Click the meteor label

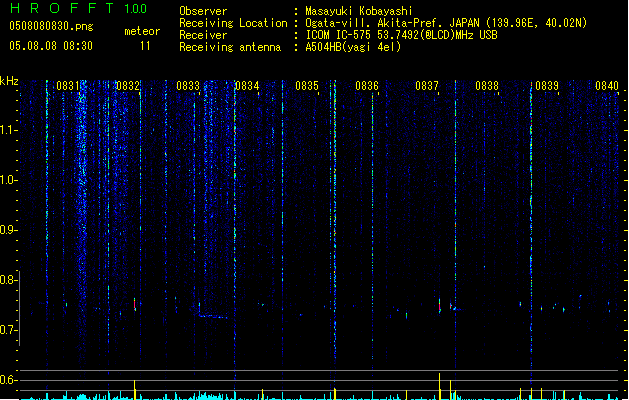click(x=142, y=31)
